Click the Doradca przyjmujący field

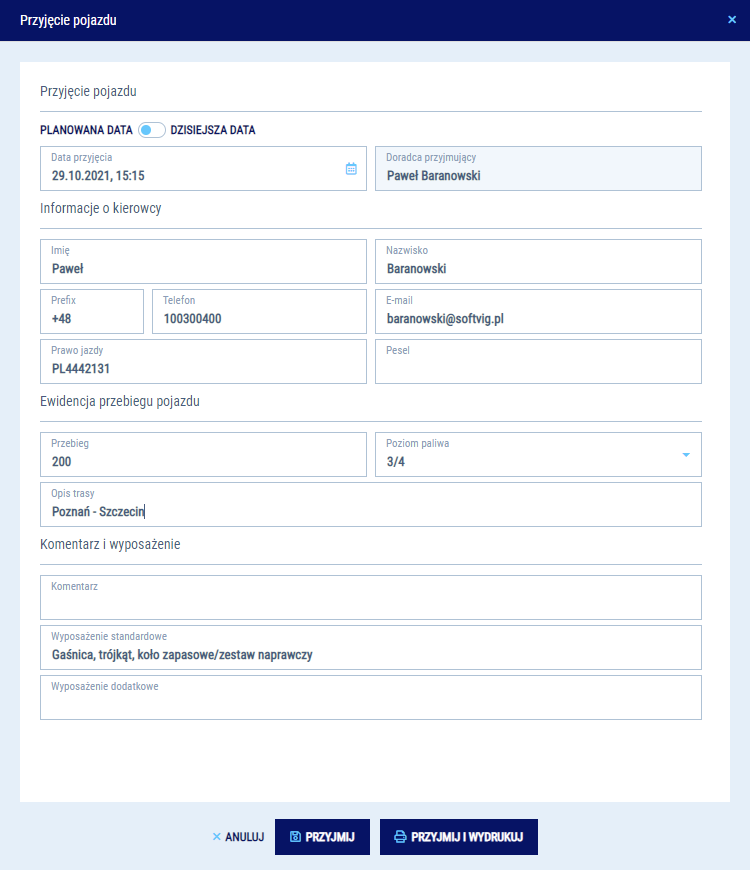click(538, 169)
